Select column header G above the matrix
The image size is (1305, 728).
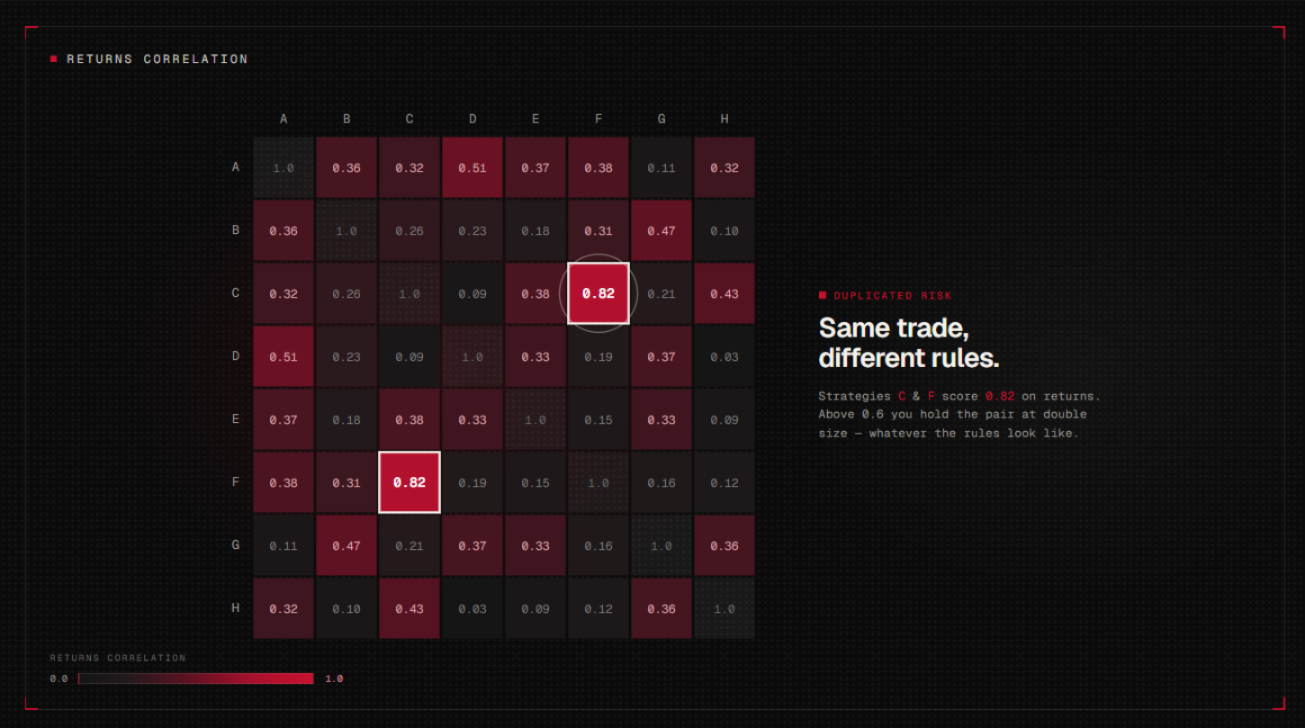661,119
